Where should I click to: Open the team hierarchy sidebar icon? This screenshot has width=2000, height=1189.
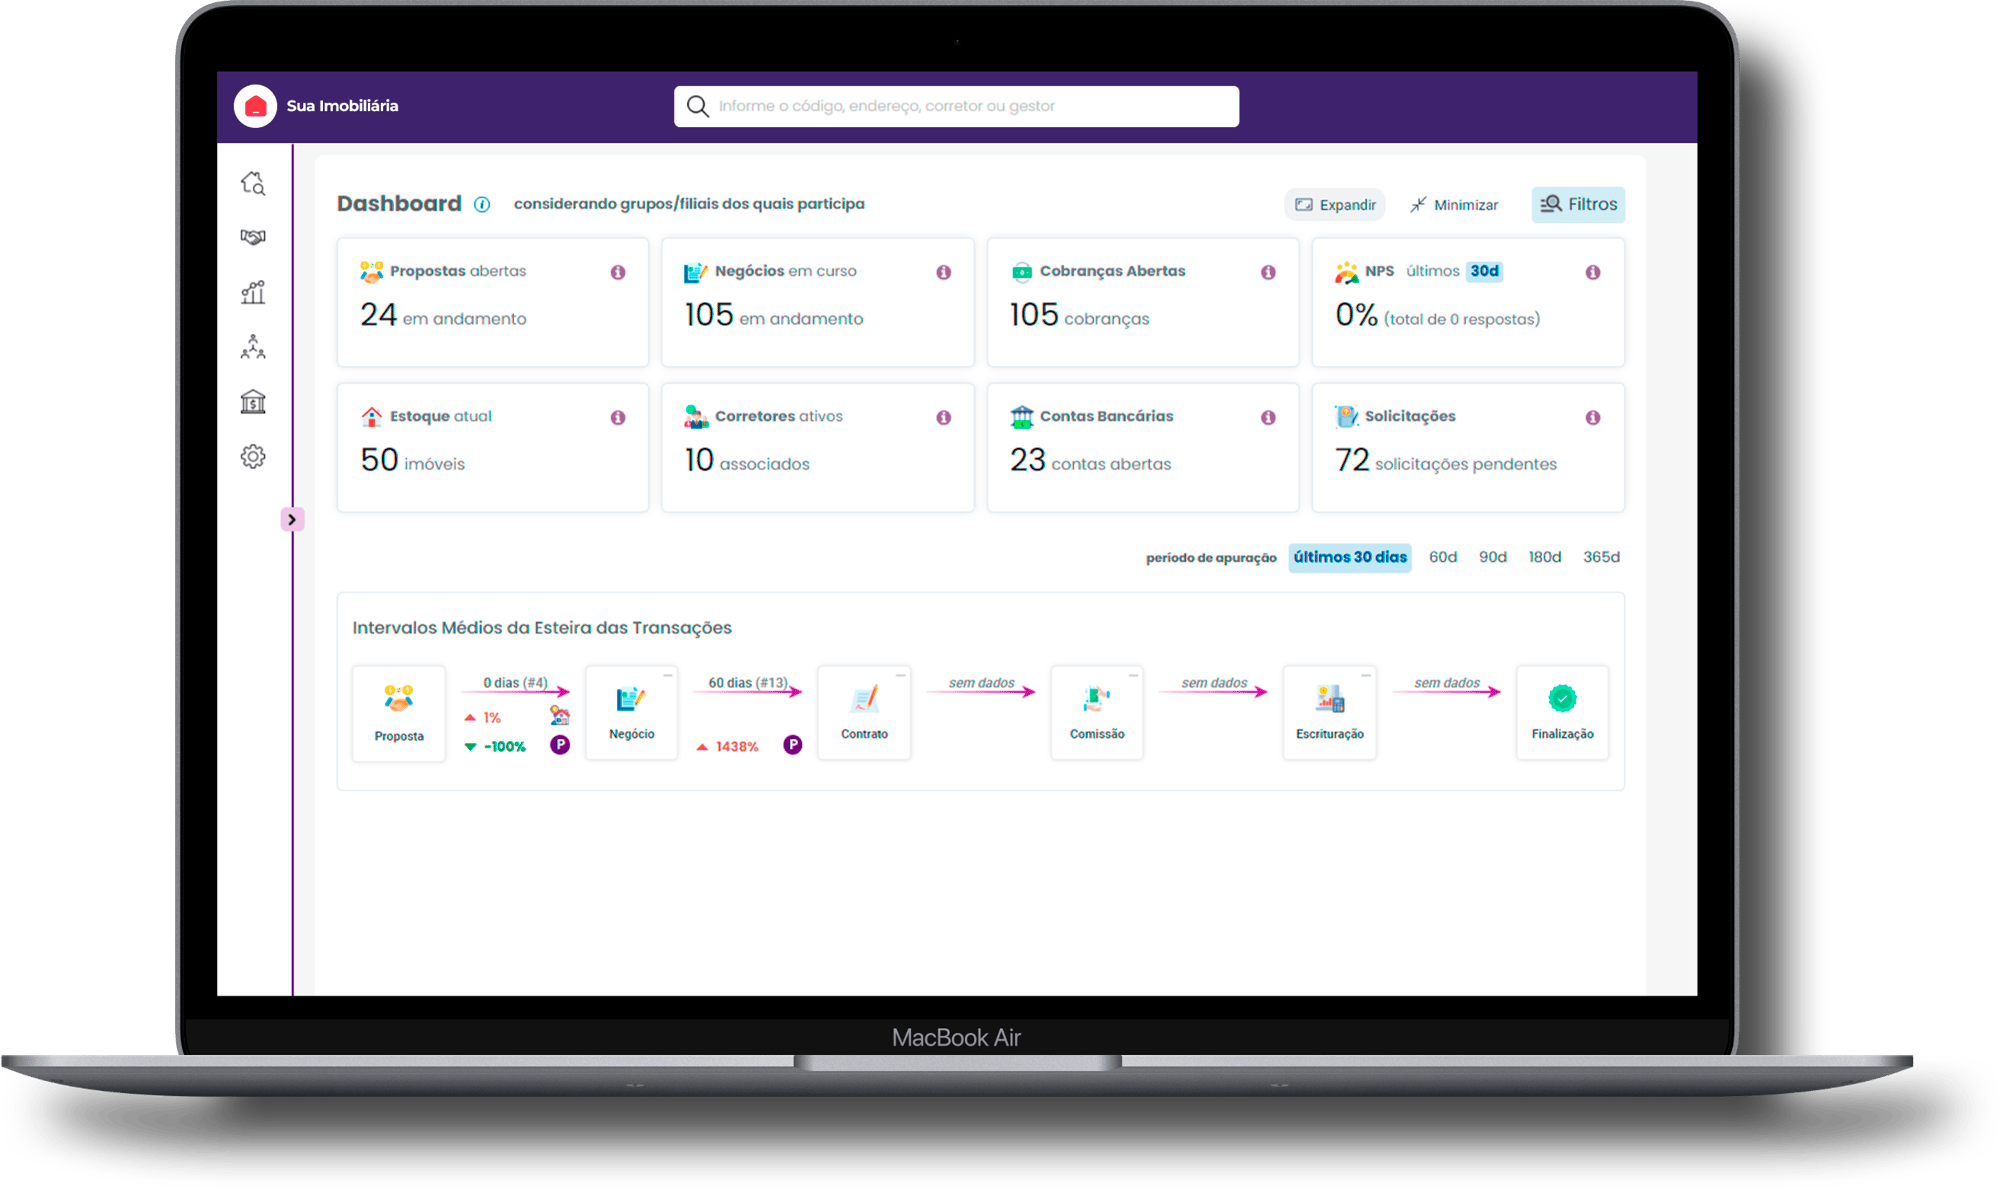coord(253,347)
